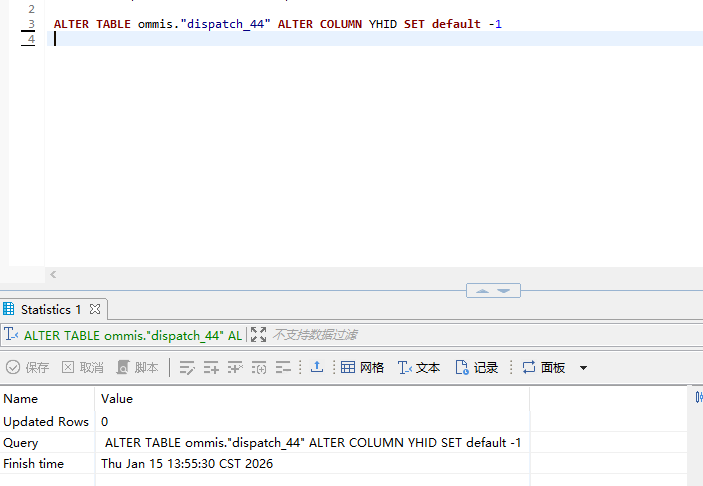Click the duplicate row icon
703x486 pixels.
(x=235, y=368)
